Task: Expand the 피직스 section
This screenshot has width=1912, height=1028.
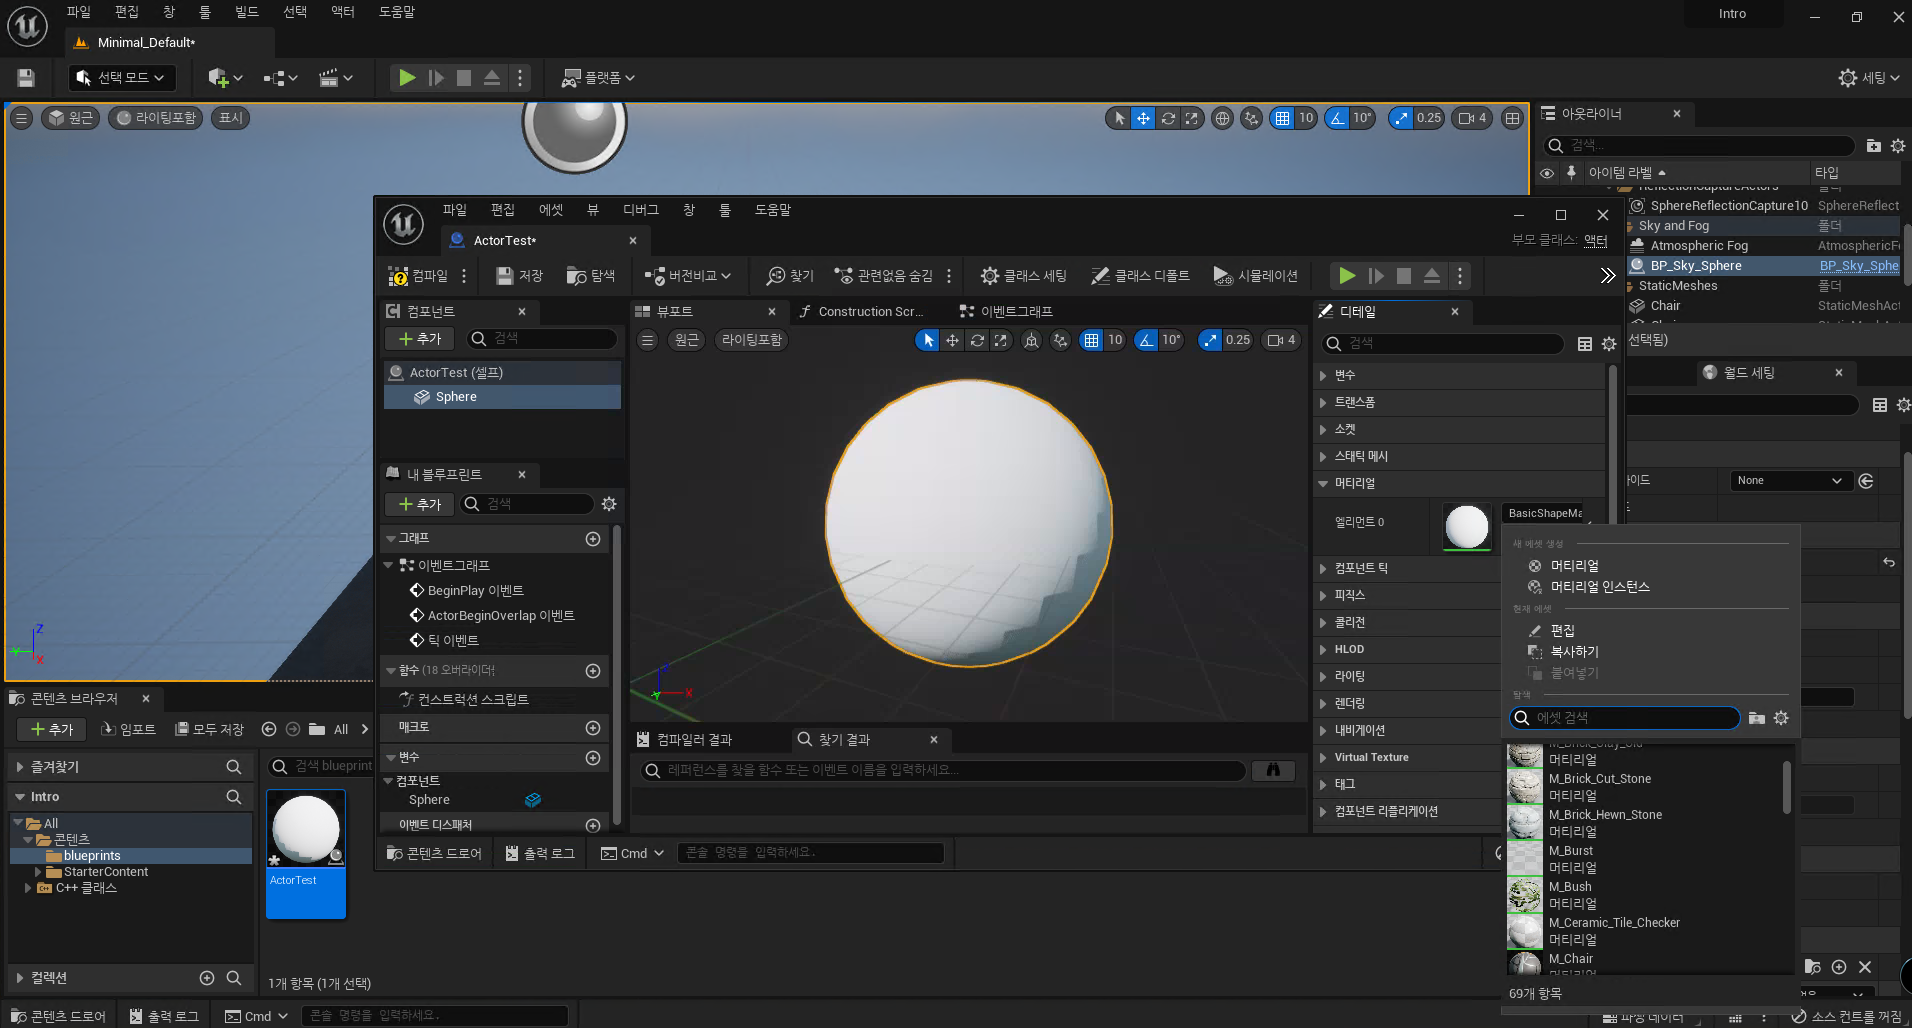Action: click(1324, 596)
